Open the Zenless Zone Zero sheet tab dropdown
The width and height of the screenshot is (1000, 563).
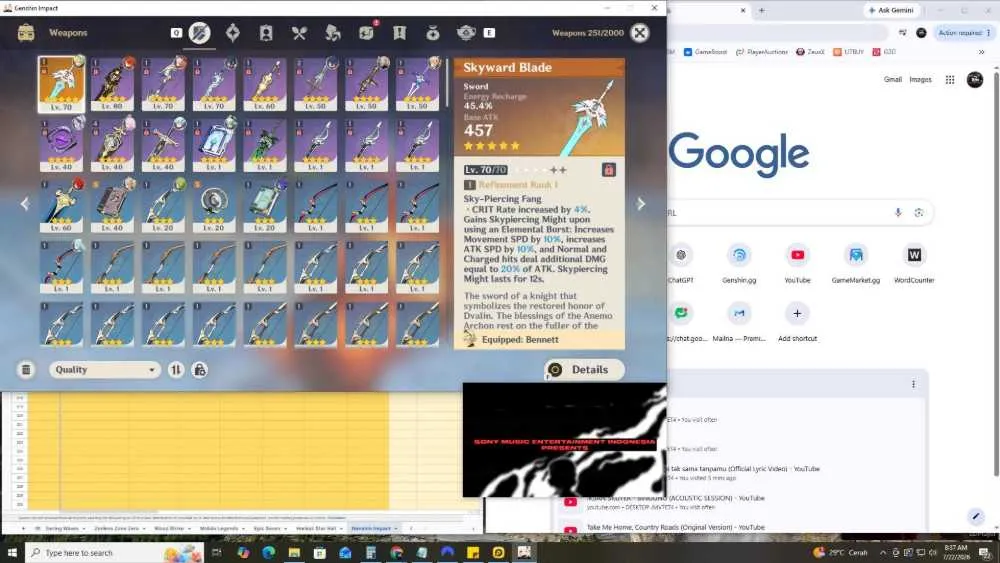(145, 529)
